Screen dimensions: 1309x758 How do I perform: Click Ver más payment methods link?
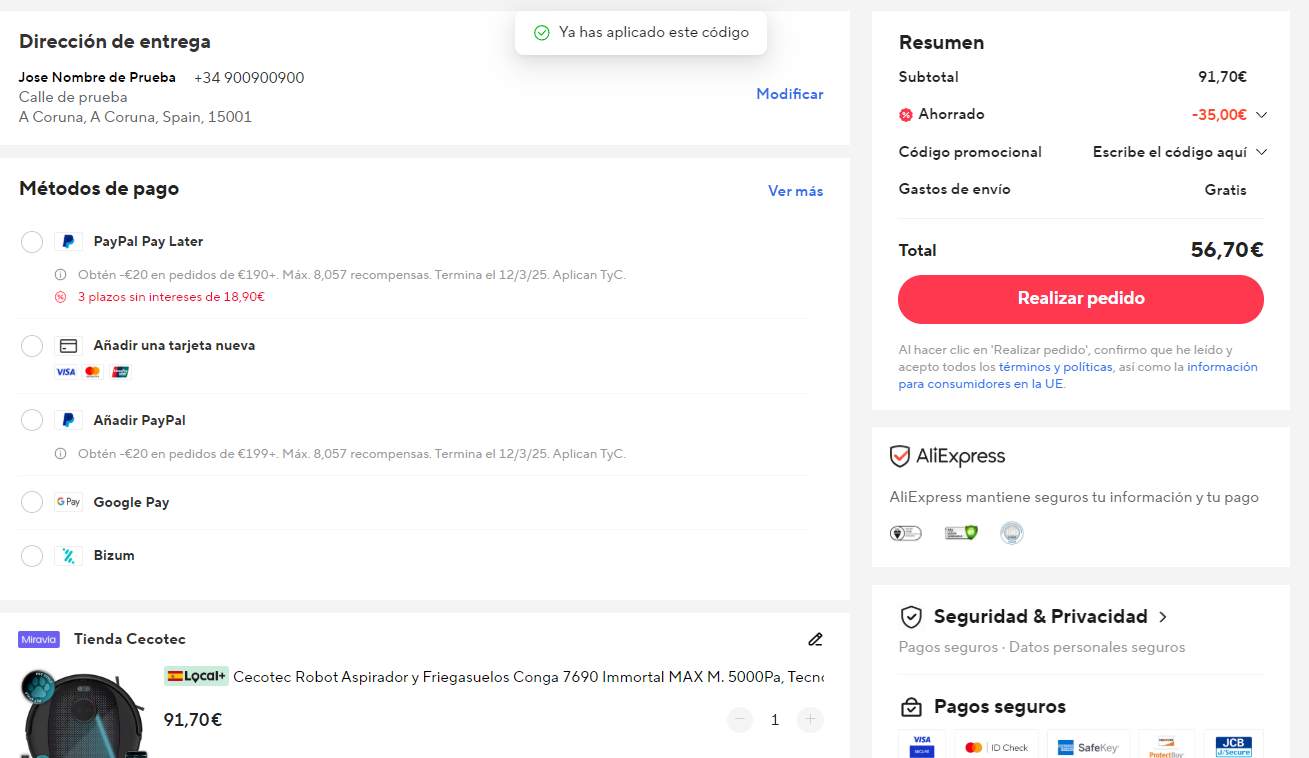796,191
